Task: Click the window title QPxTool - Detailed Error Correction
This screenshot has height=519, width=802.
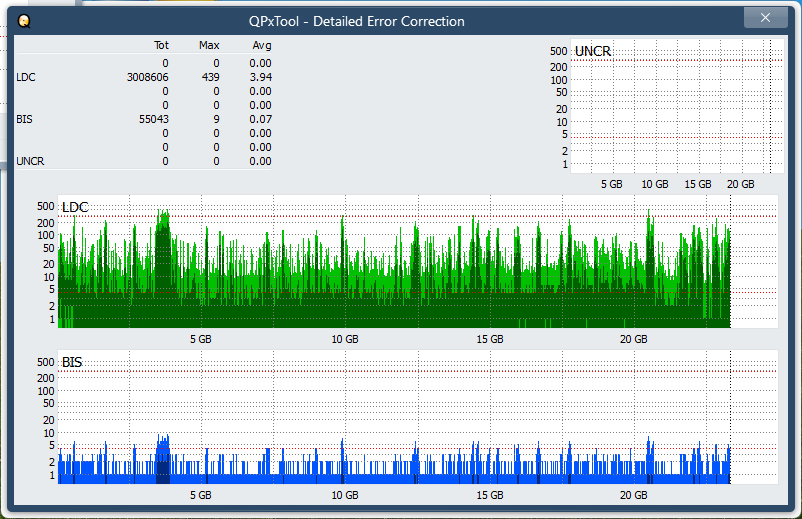Action: pyautogui.click(x=357, y=21)
